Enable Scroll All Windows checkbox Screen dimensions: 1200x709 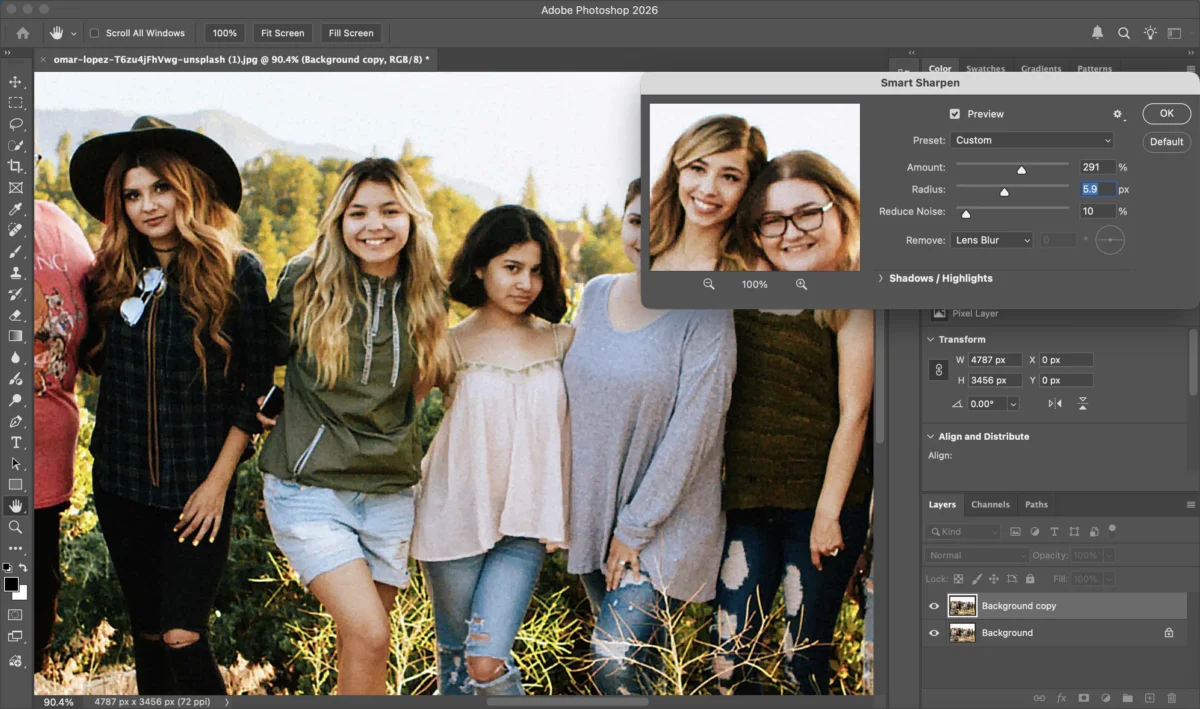94,33
